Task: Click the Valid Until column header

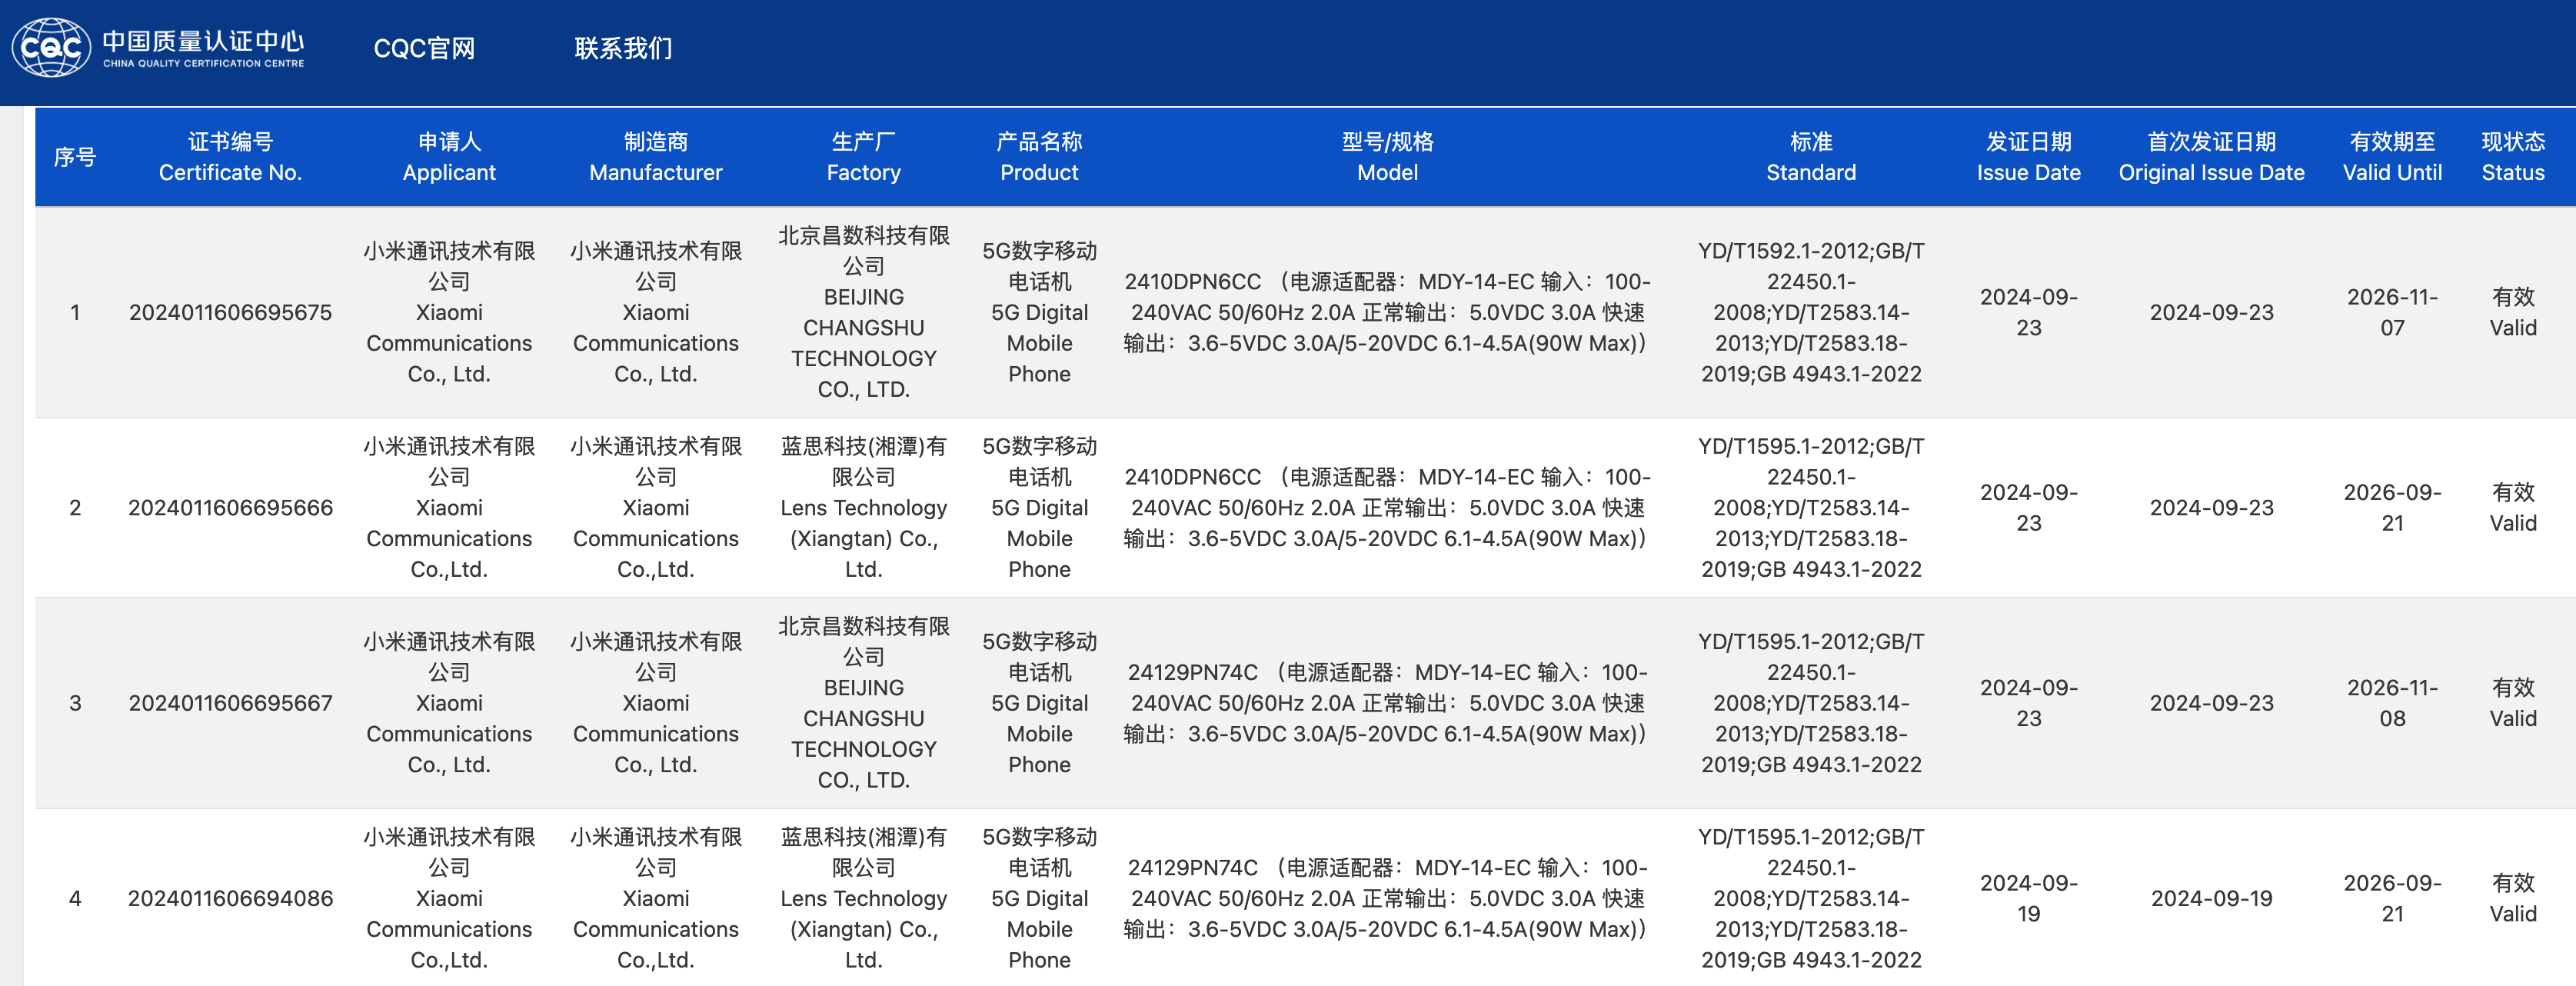Action: 2392,157
